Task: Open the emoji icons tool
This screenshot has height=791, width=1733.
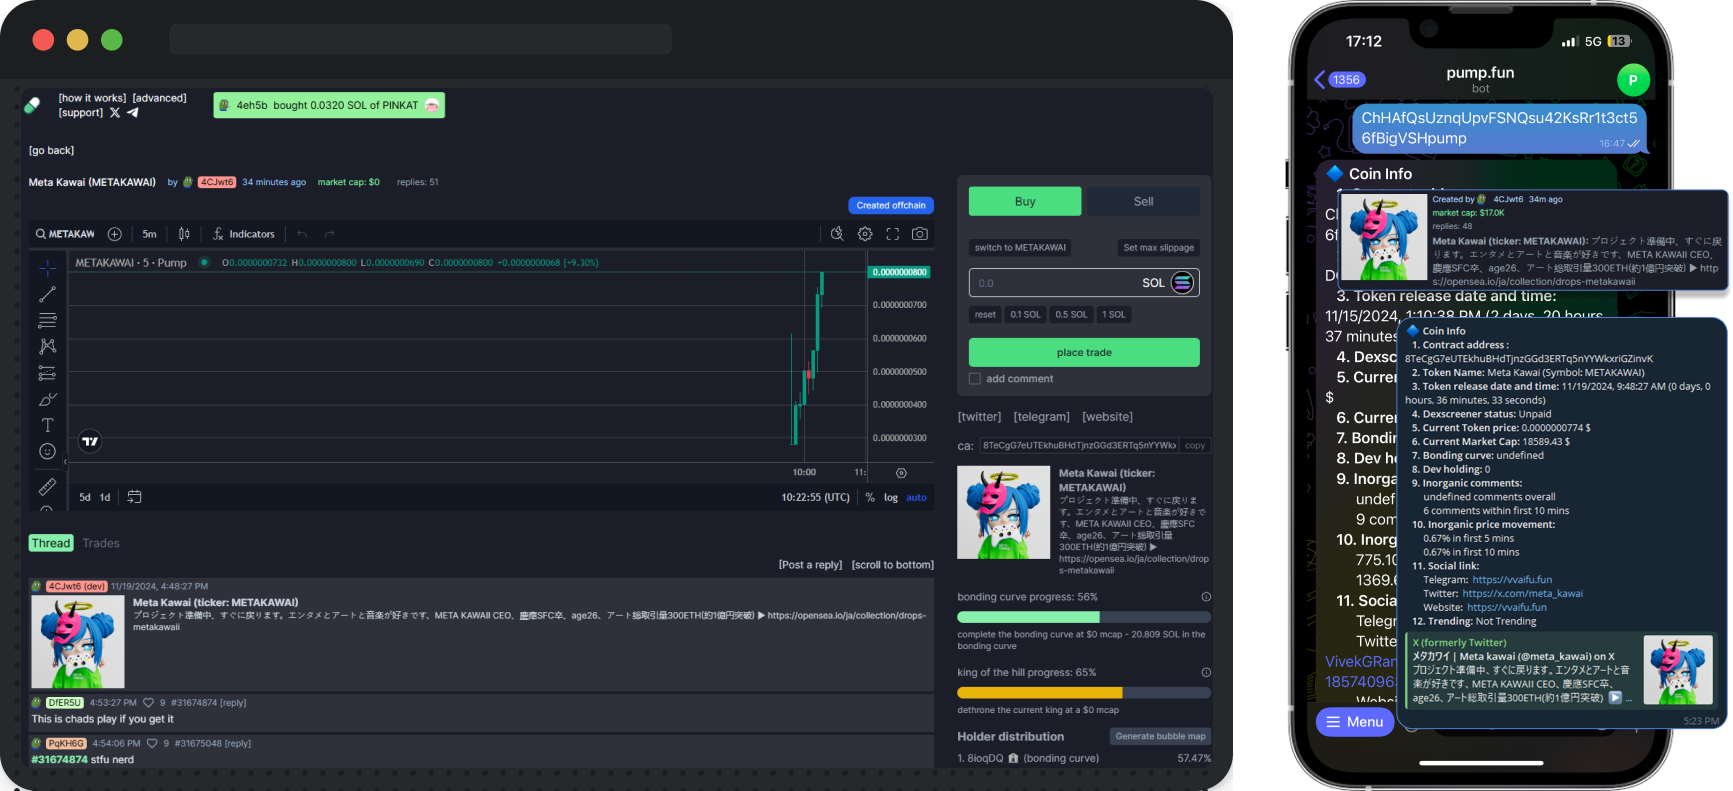Action: pyautogui.click(x=47, y=451)
